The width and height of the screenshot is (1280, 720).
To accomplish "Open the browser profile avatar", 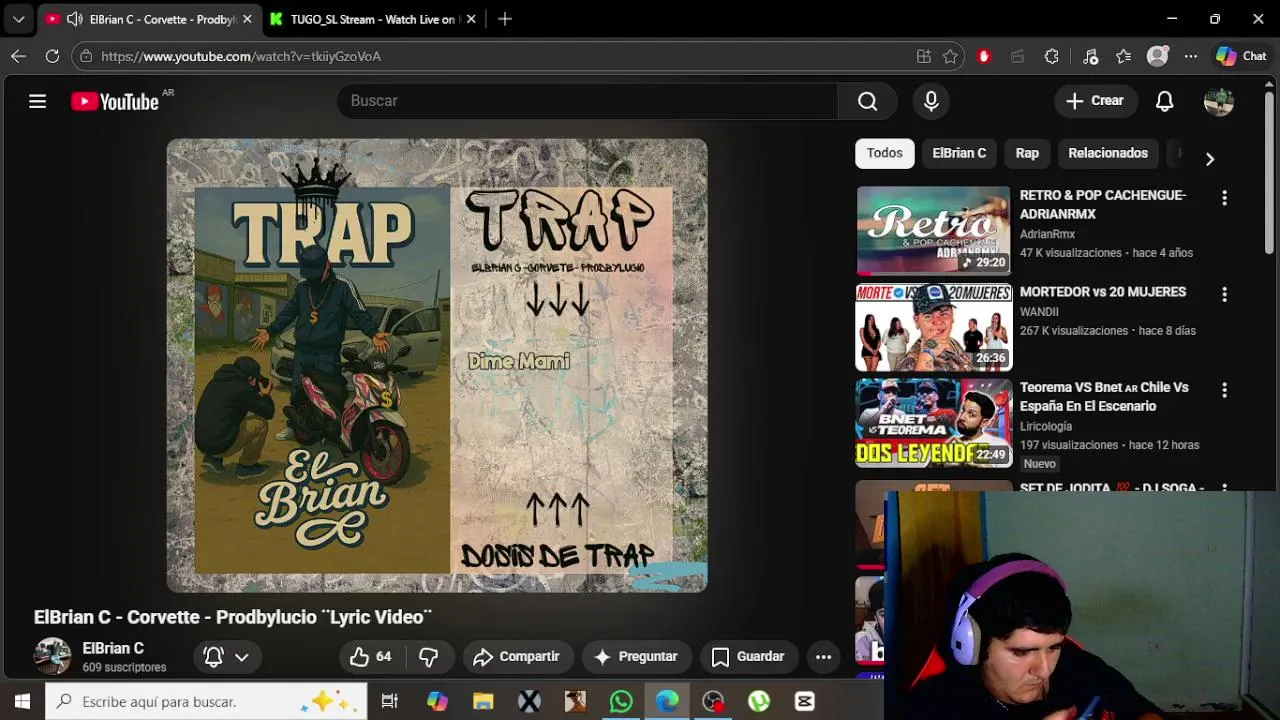I will pyautogui.click(x=1157, y=57).
